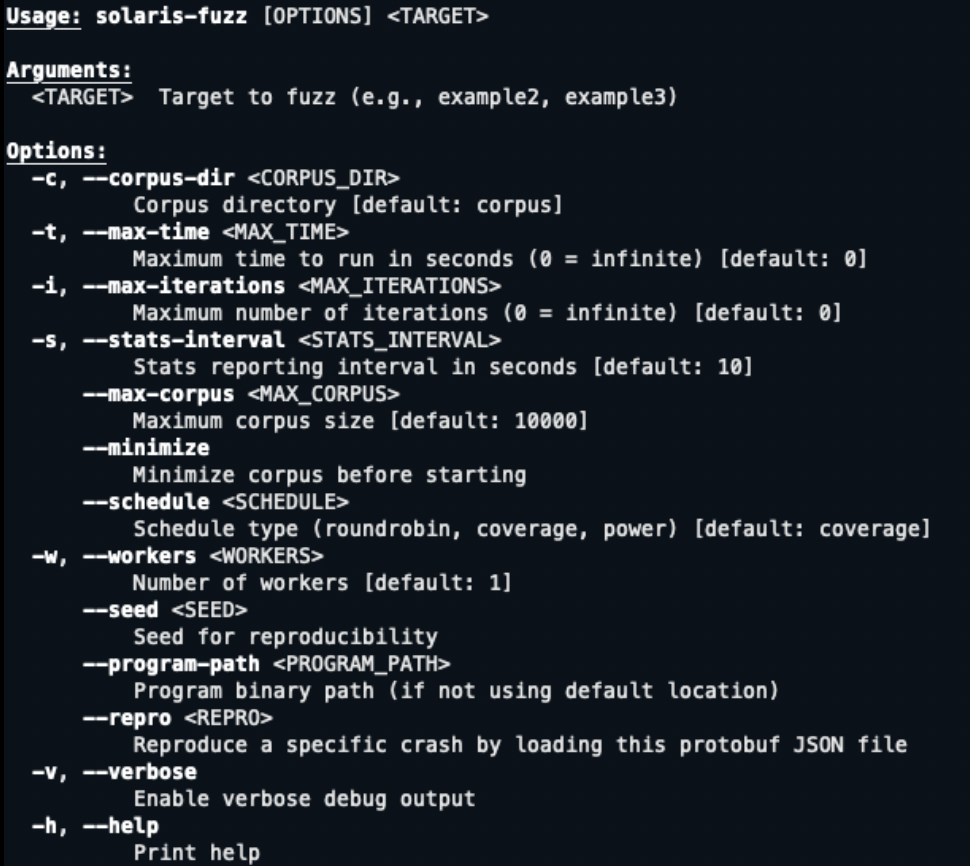Click the --minimize flag
Image resolution: width=970 pixels, height=866 pixels.
(x=146, y=448)
